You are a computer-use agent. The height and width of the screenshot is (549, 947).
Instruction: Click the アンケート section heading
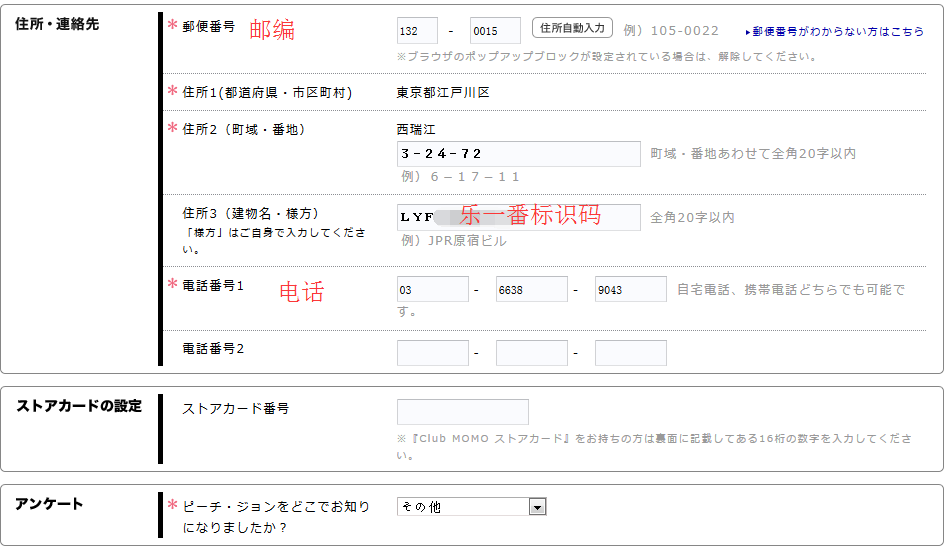[49, 504]
